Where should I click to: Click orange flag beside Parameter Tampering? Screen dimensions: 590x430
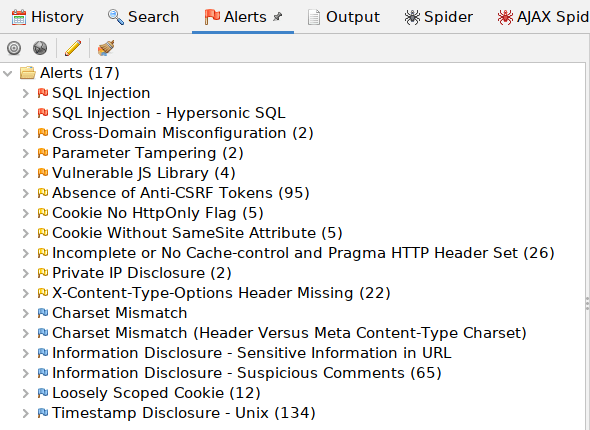[x=43, y=153]
